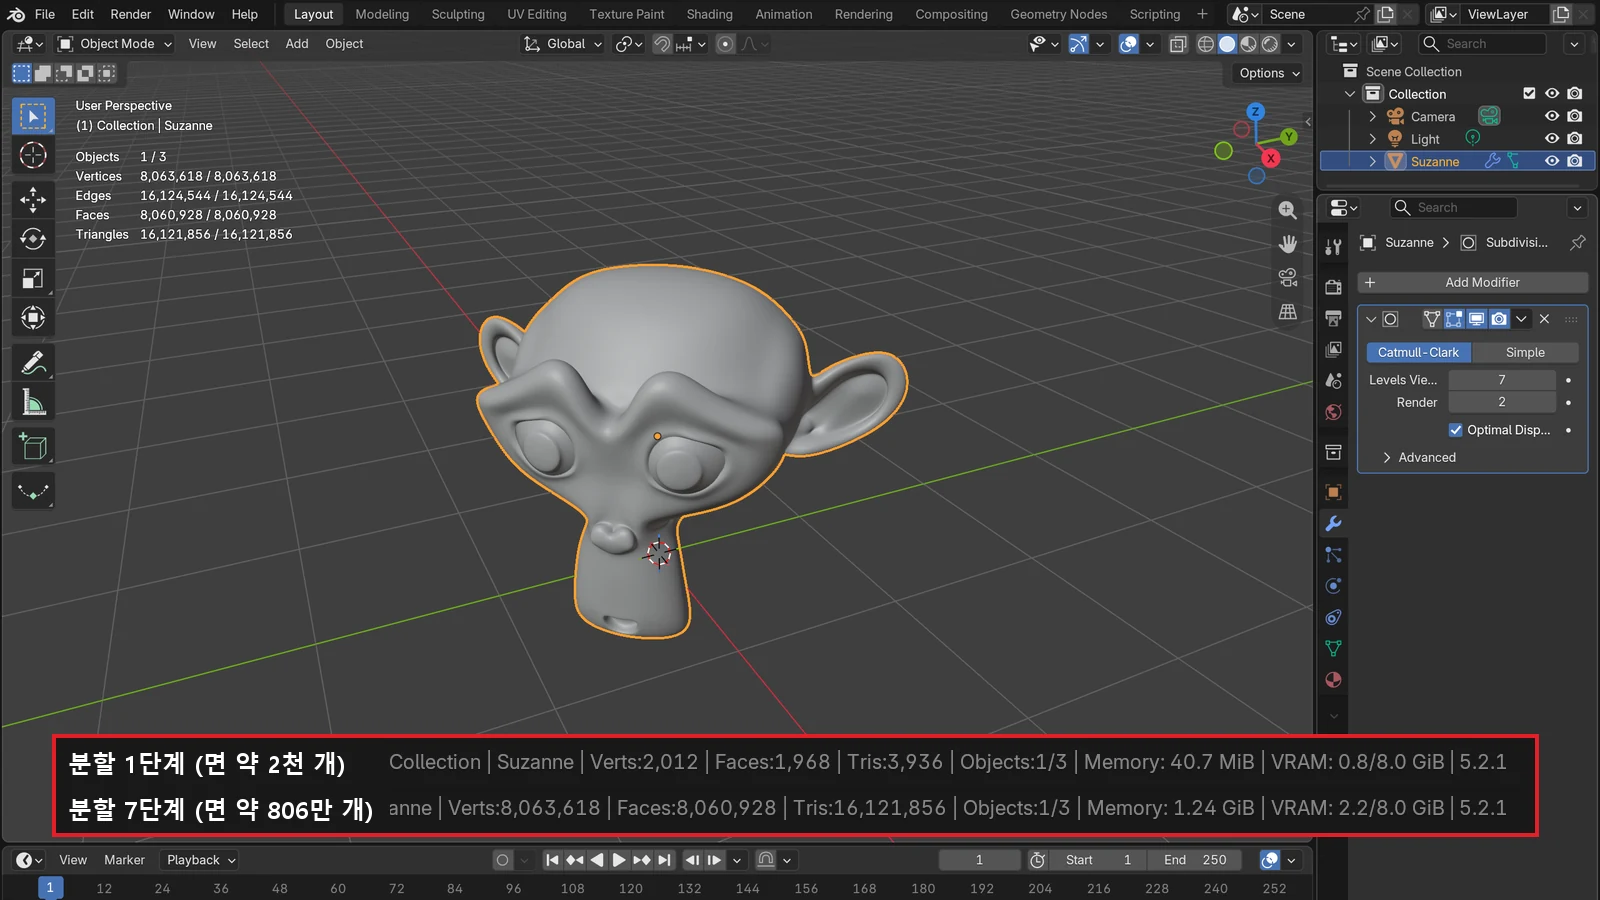Remove the Subdivision modifier with X

(x=1544, y=319)
